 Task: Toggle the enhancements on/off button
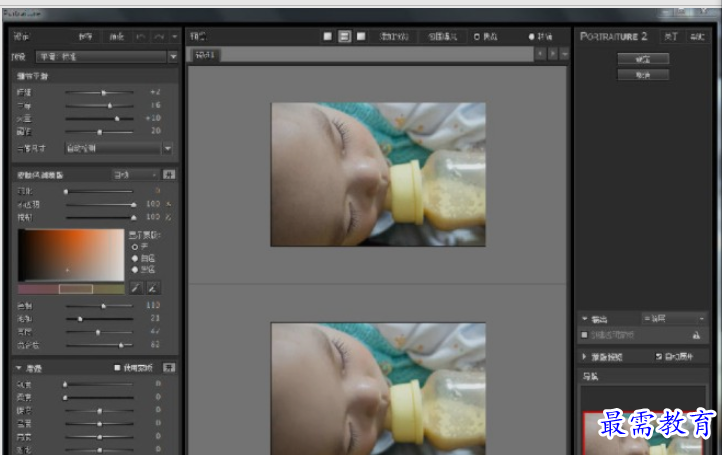pyautogui.click(x=169, y=368)
